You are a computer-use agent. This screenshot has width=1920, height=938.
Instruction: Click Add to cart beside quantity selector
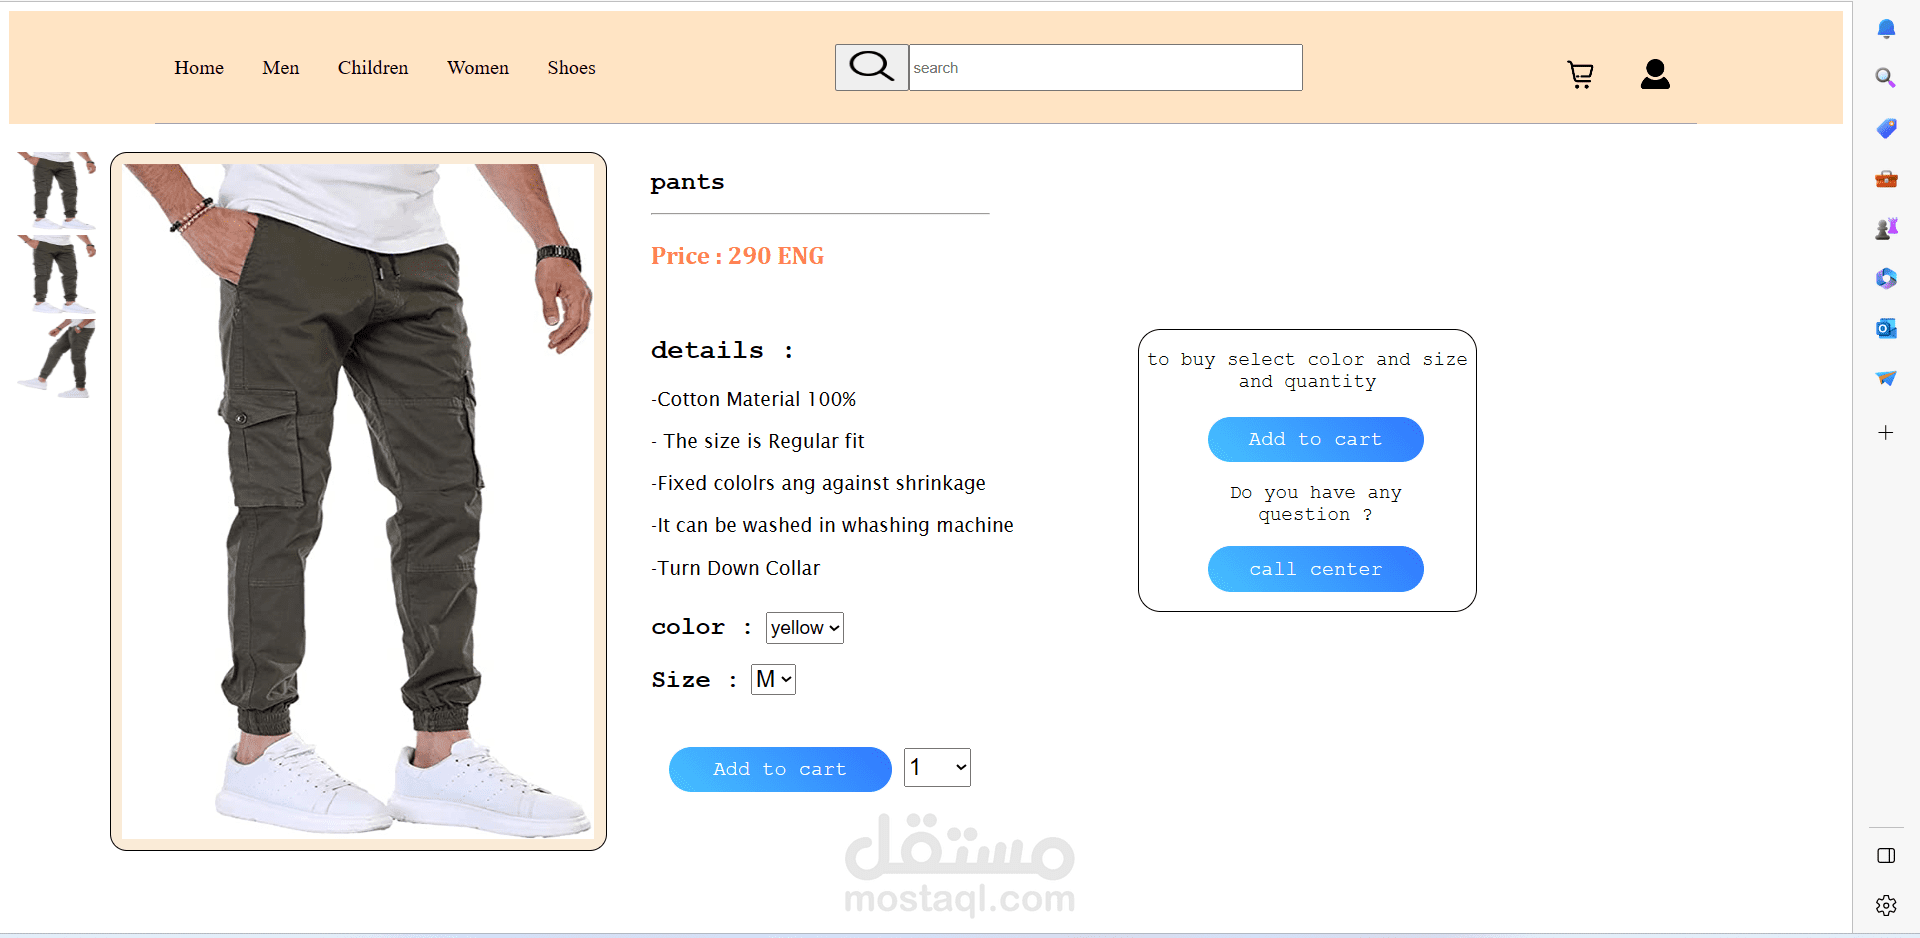[780, 769]
